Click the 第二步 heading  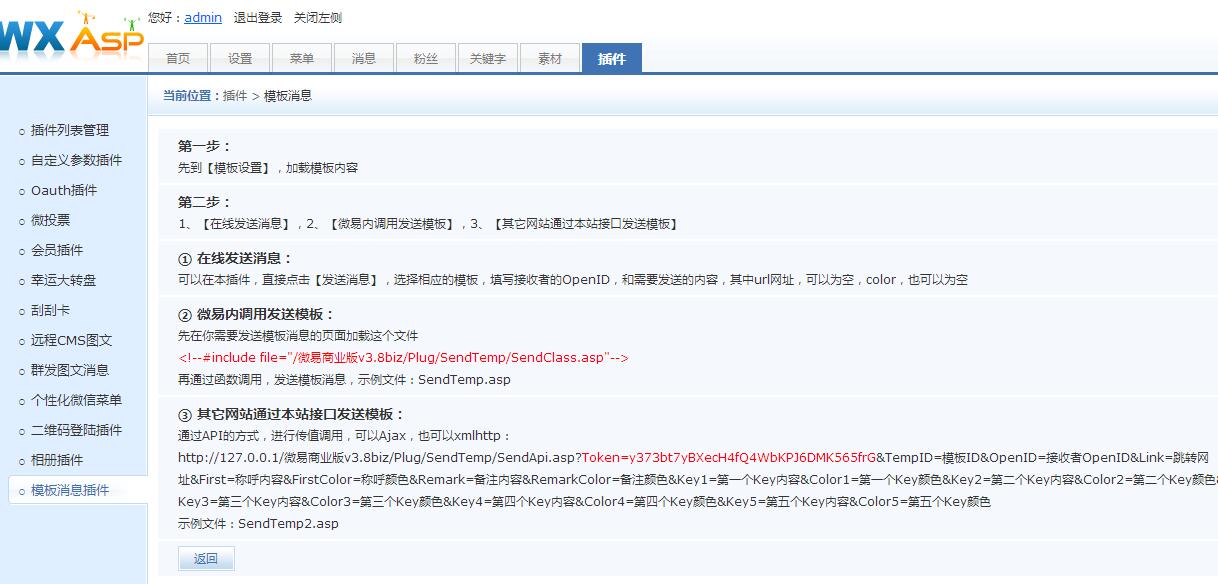click(x=205, y=202)
